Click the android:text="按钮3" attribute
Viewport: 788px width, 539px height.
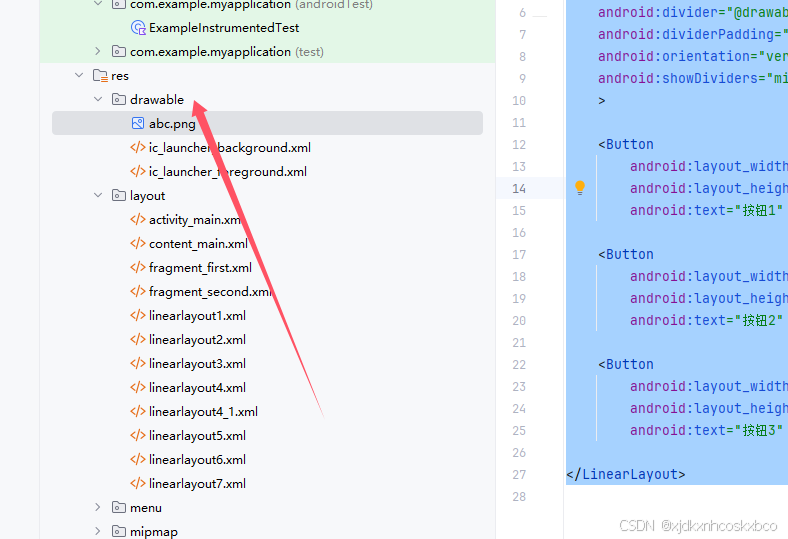[x=707, y=430]
